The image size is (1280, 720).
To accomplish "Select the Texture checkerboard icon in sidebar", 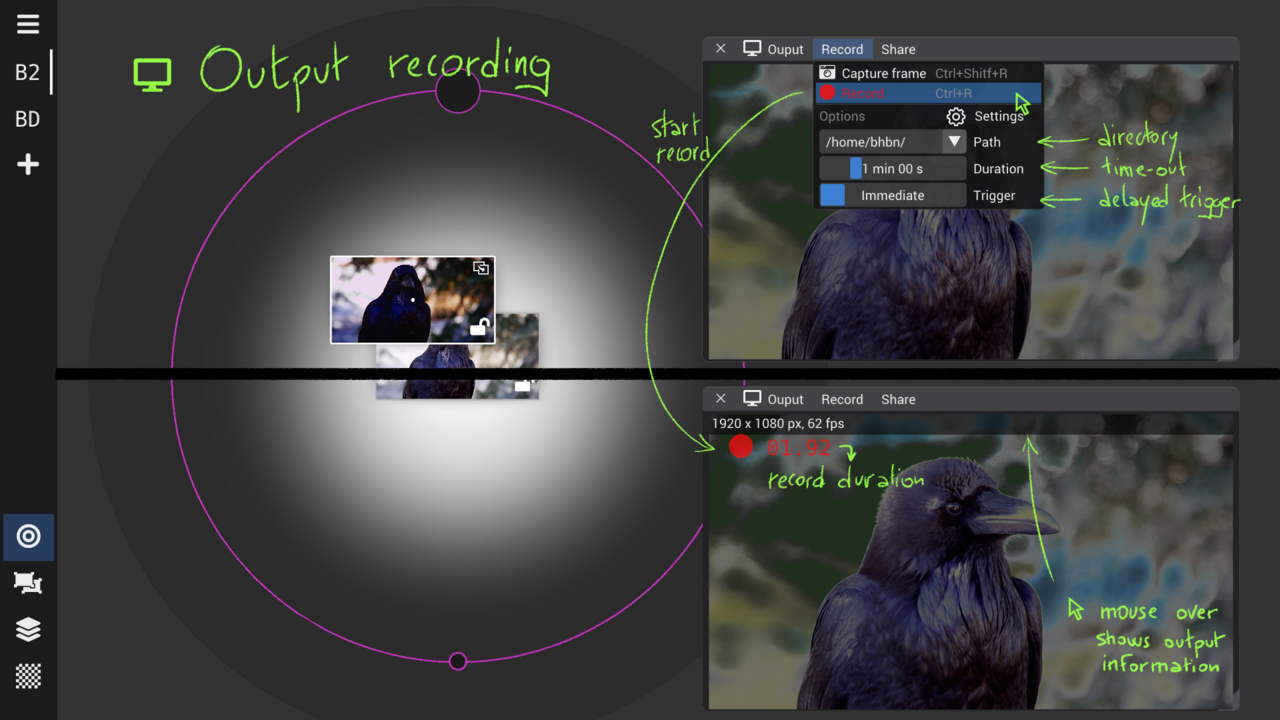I will click(x=28, y=676).
